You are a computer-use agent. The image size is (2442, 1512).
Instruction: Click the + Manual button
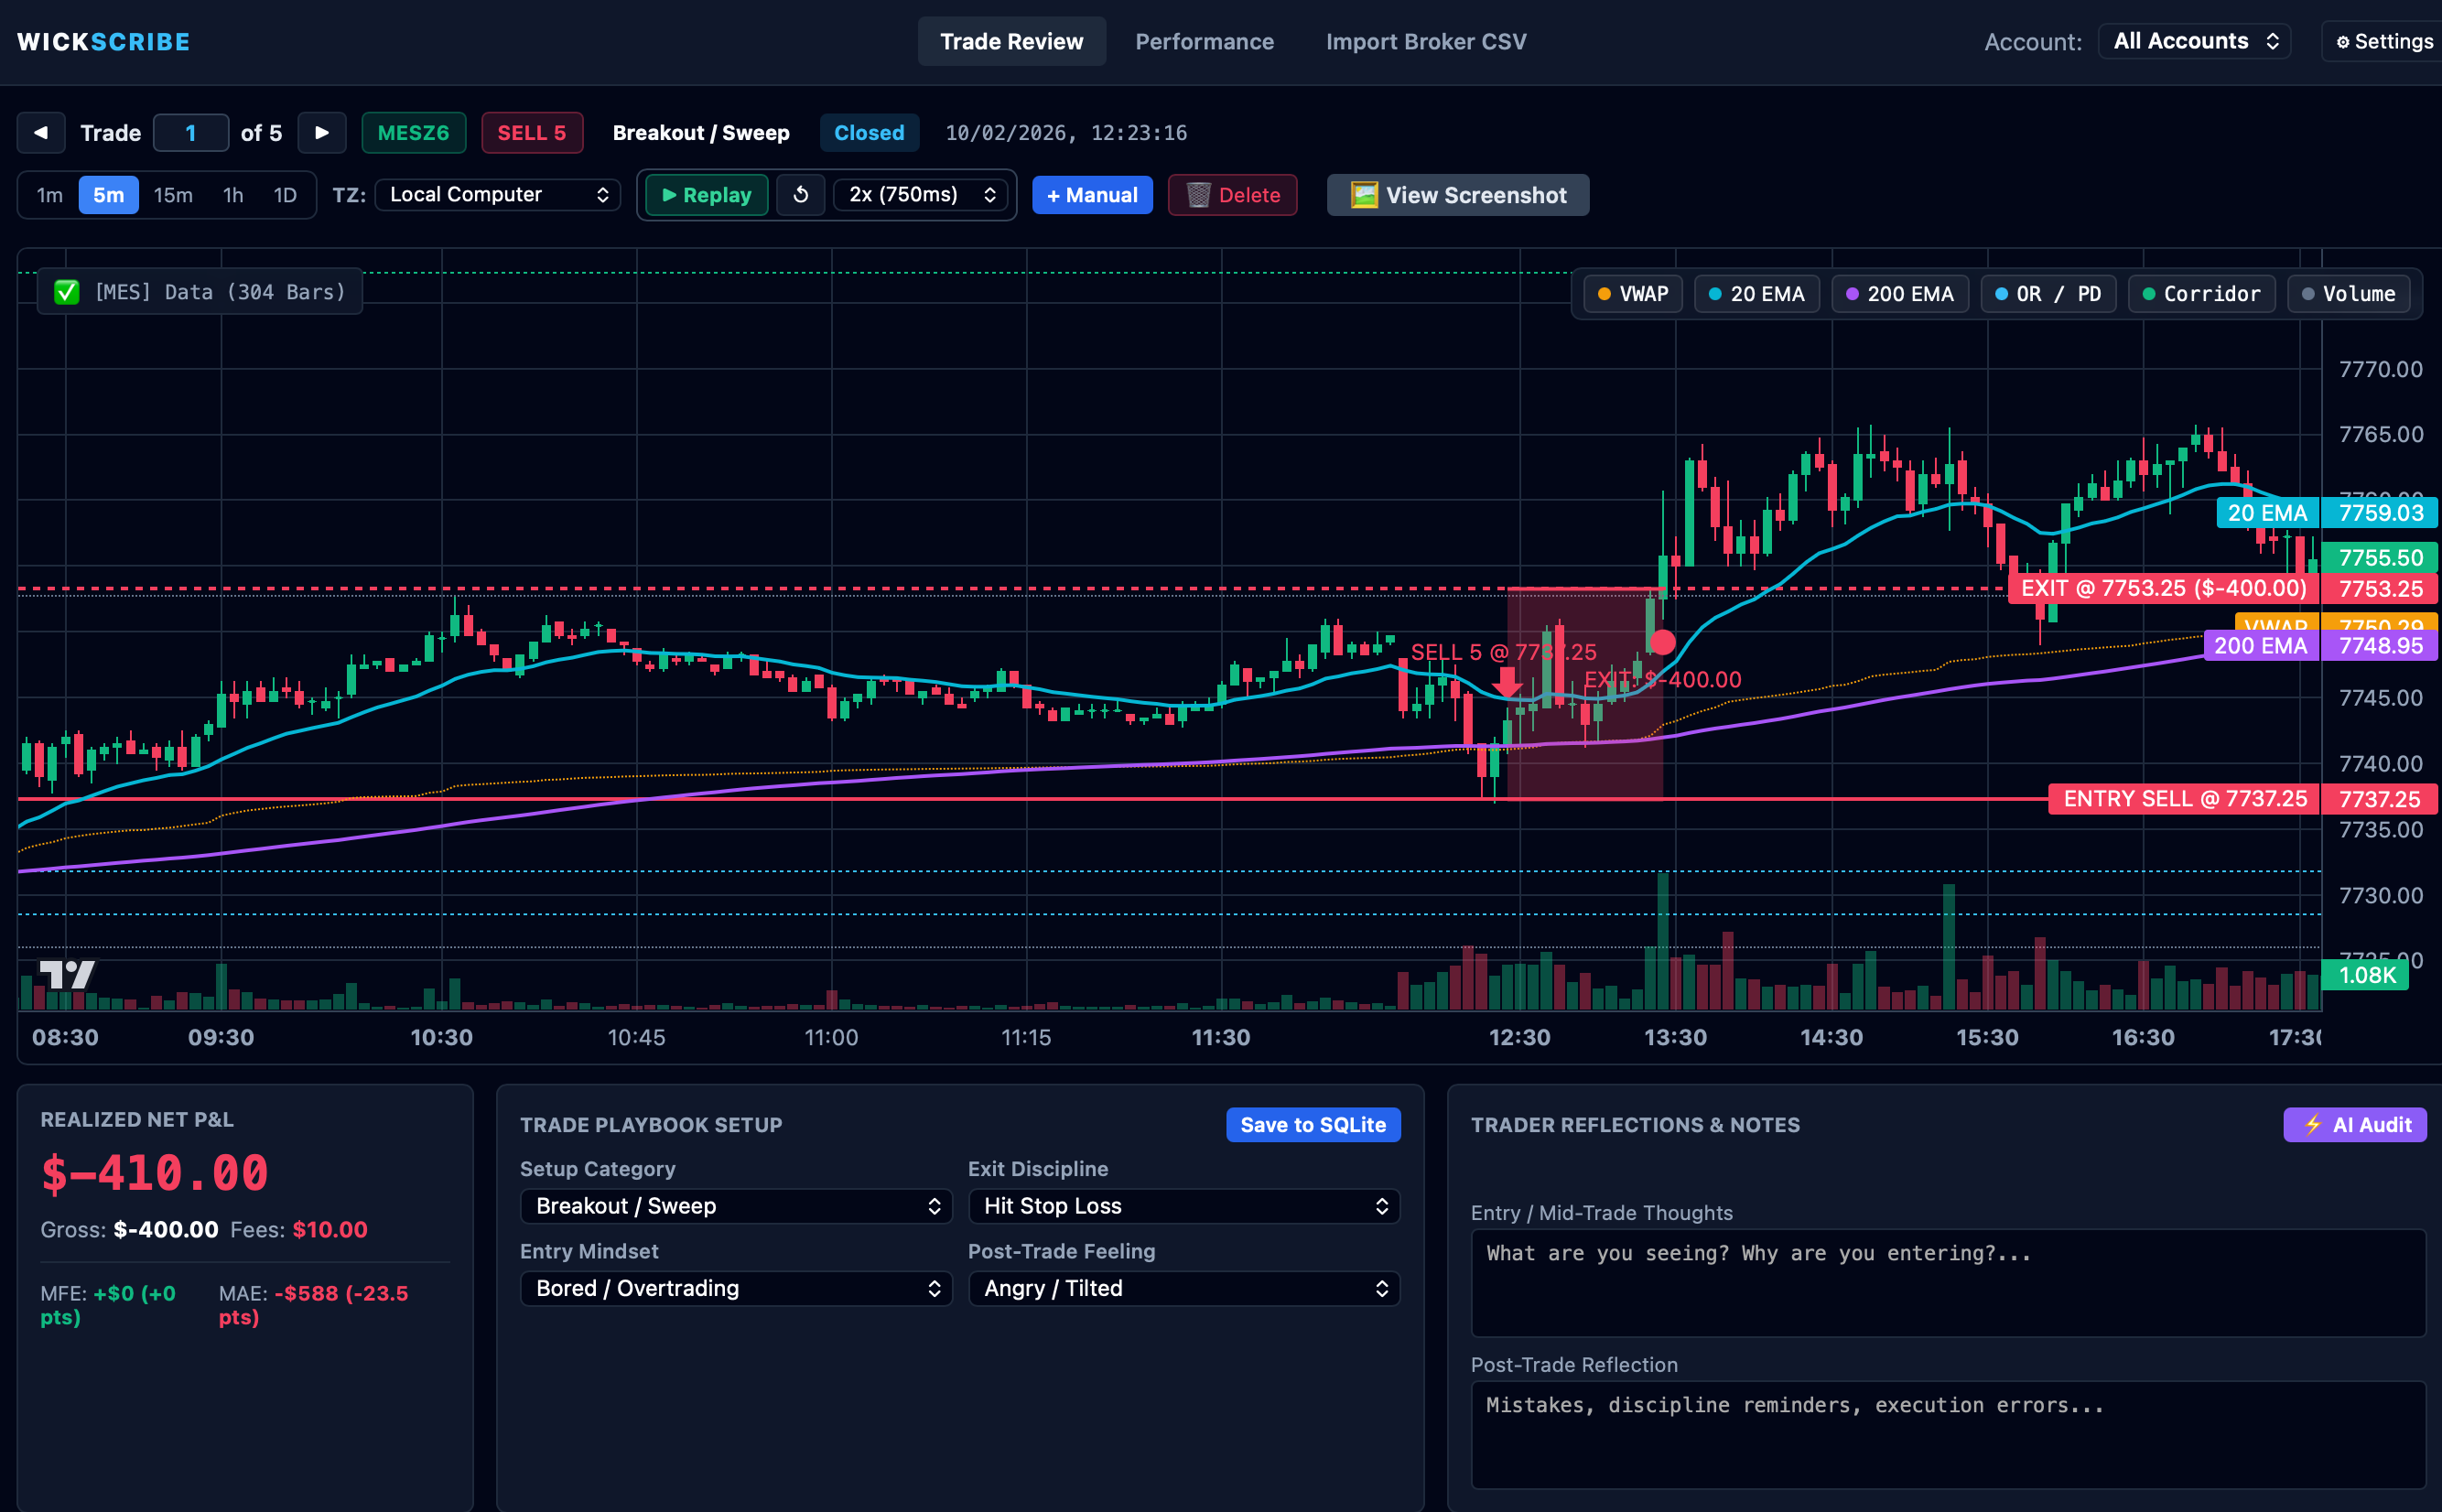tap(1092, 195)
